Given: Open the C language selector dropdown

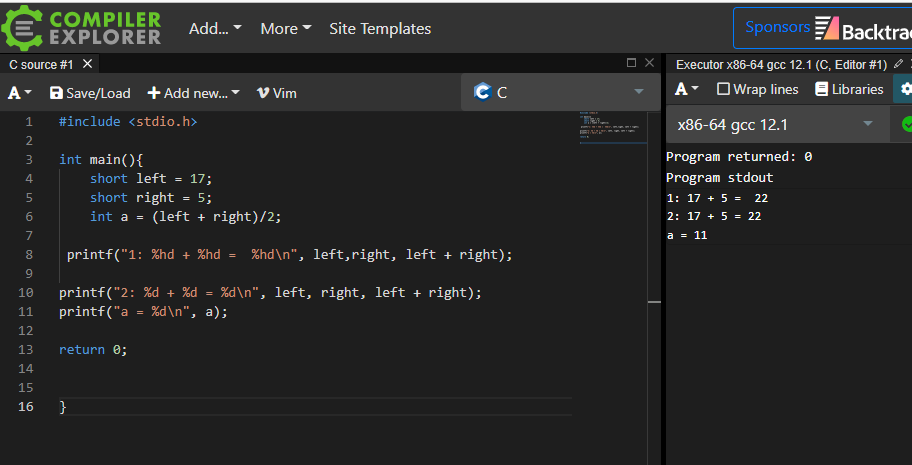Looking at the screenshot, I should point(561,92).
